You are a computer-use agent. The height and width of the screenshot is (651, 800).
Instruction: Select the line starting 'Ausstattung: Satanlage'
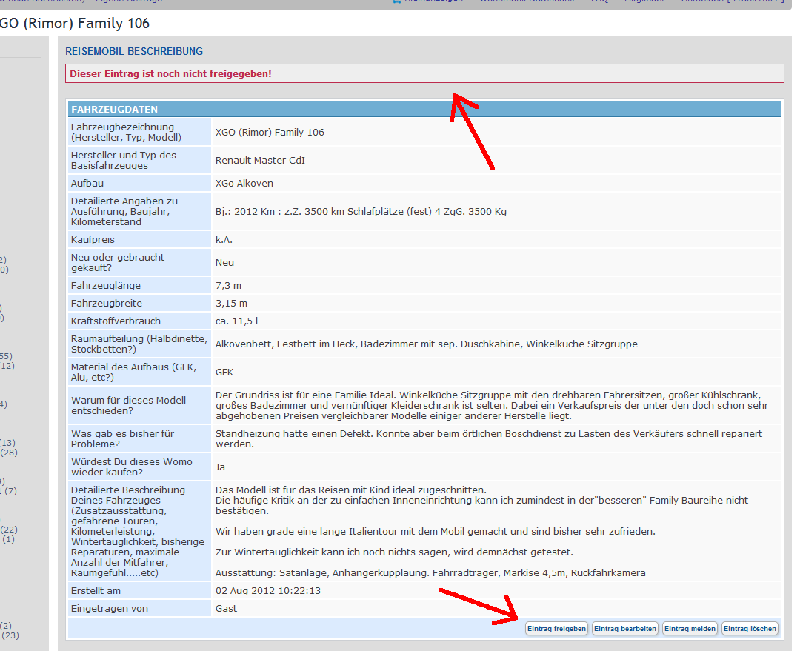point(430,573)
